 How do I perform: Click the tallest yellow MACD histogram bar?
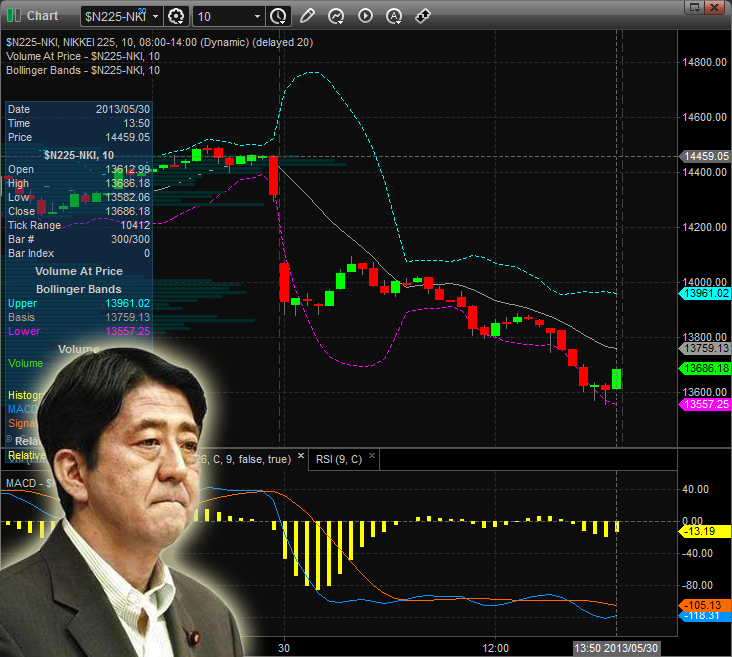coord(318,556)
